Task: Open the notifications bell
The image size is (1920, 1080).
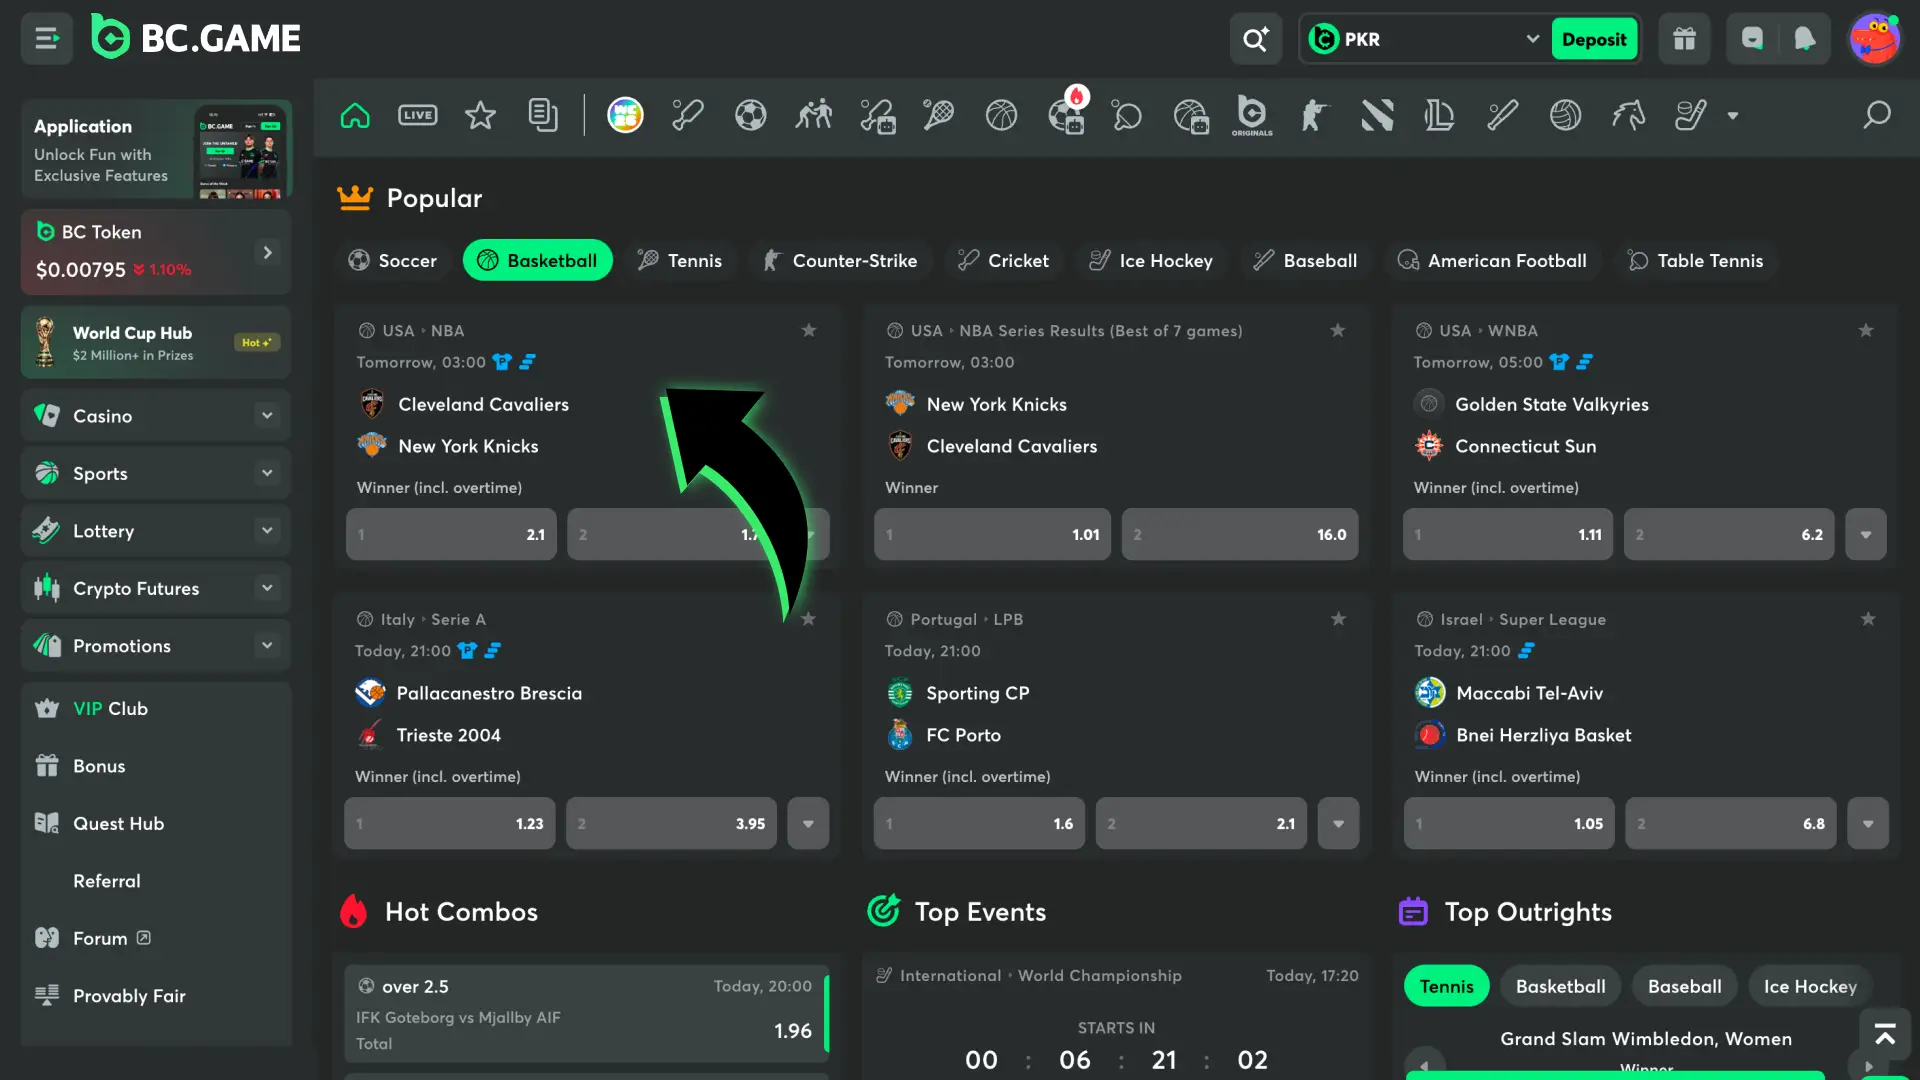Action: pyautogui.click(x=1805, y=39)
